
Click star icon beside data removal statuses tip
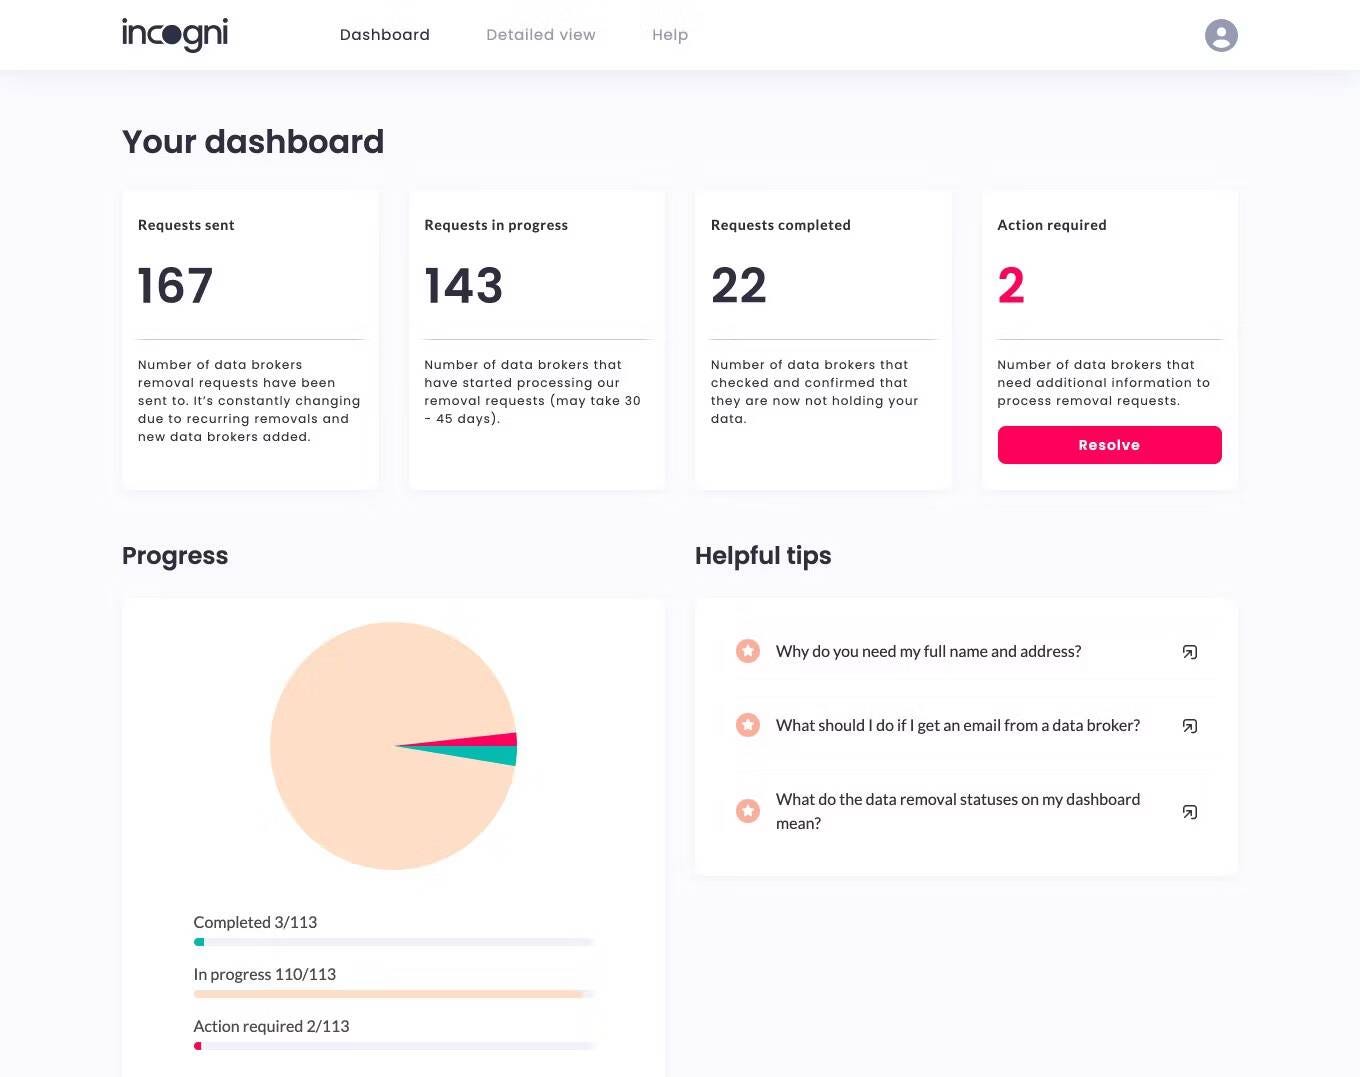[x=748, y=811]
